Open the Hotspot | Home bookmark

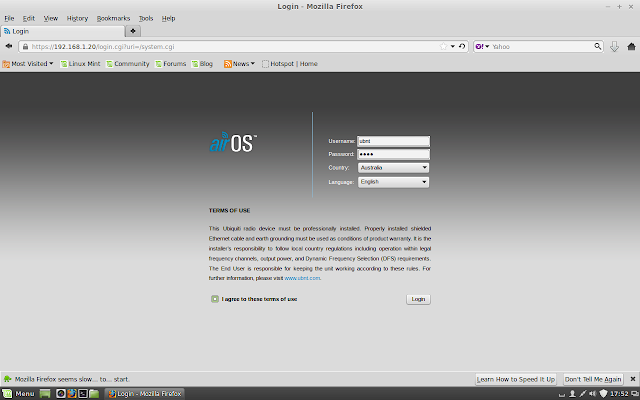(x=290, y=64)
